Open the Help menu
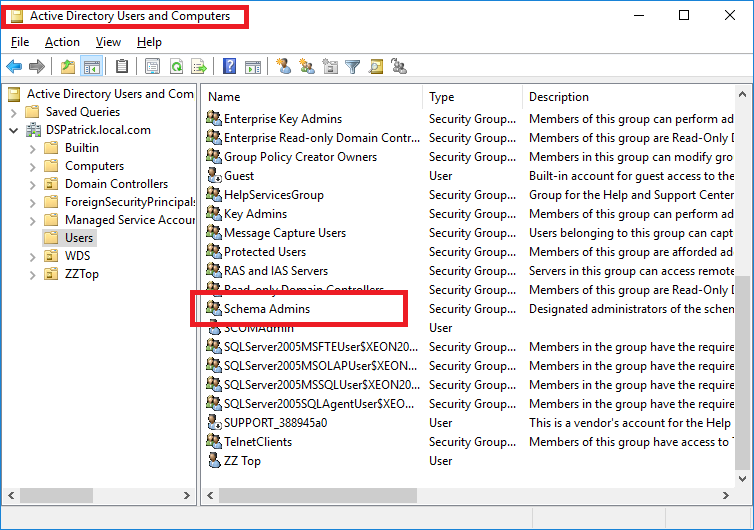The width and height of the screenshot is (754, 530). coord(149,42)
